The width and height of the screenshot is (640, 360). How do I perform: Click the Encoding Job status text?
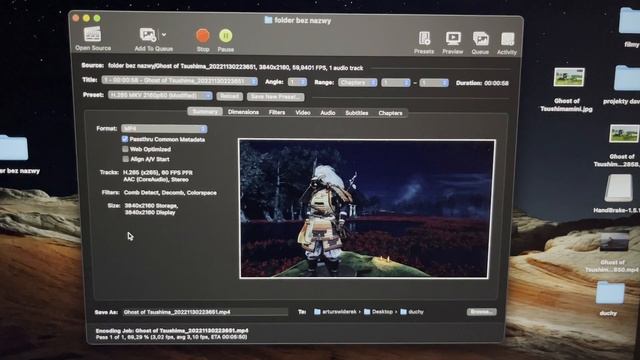(x=172, y=331)
